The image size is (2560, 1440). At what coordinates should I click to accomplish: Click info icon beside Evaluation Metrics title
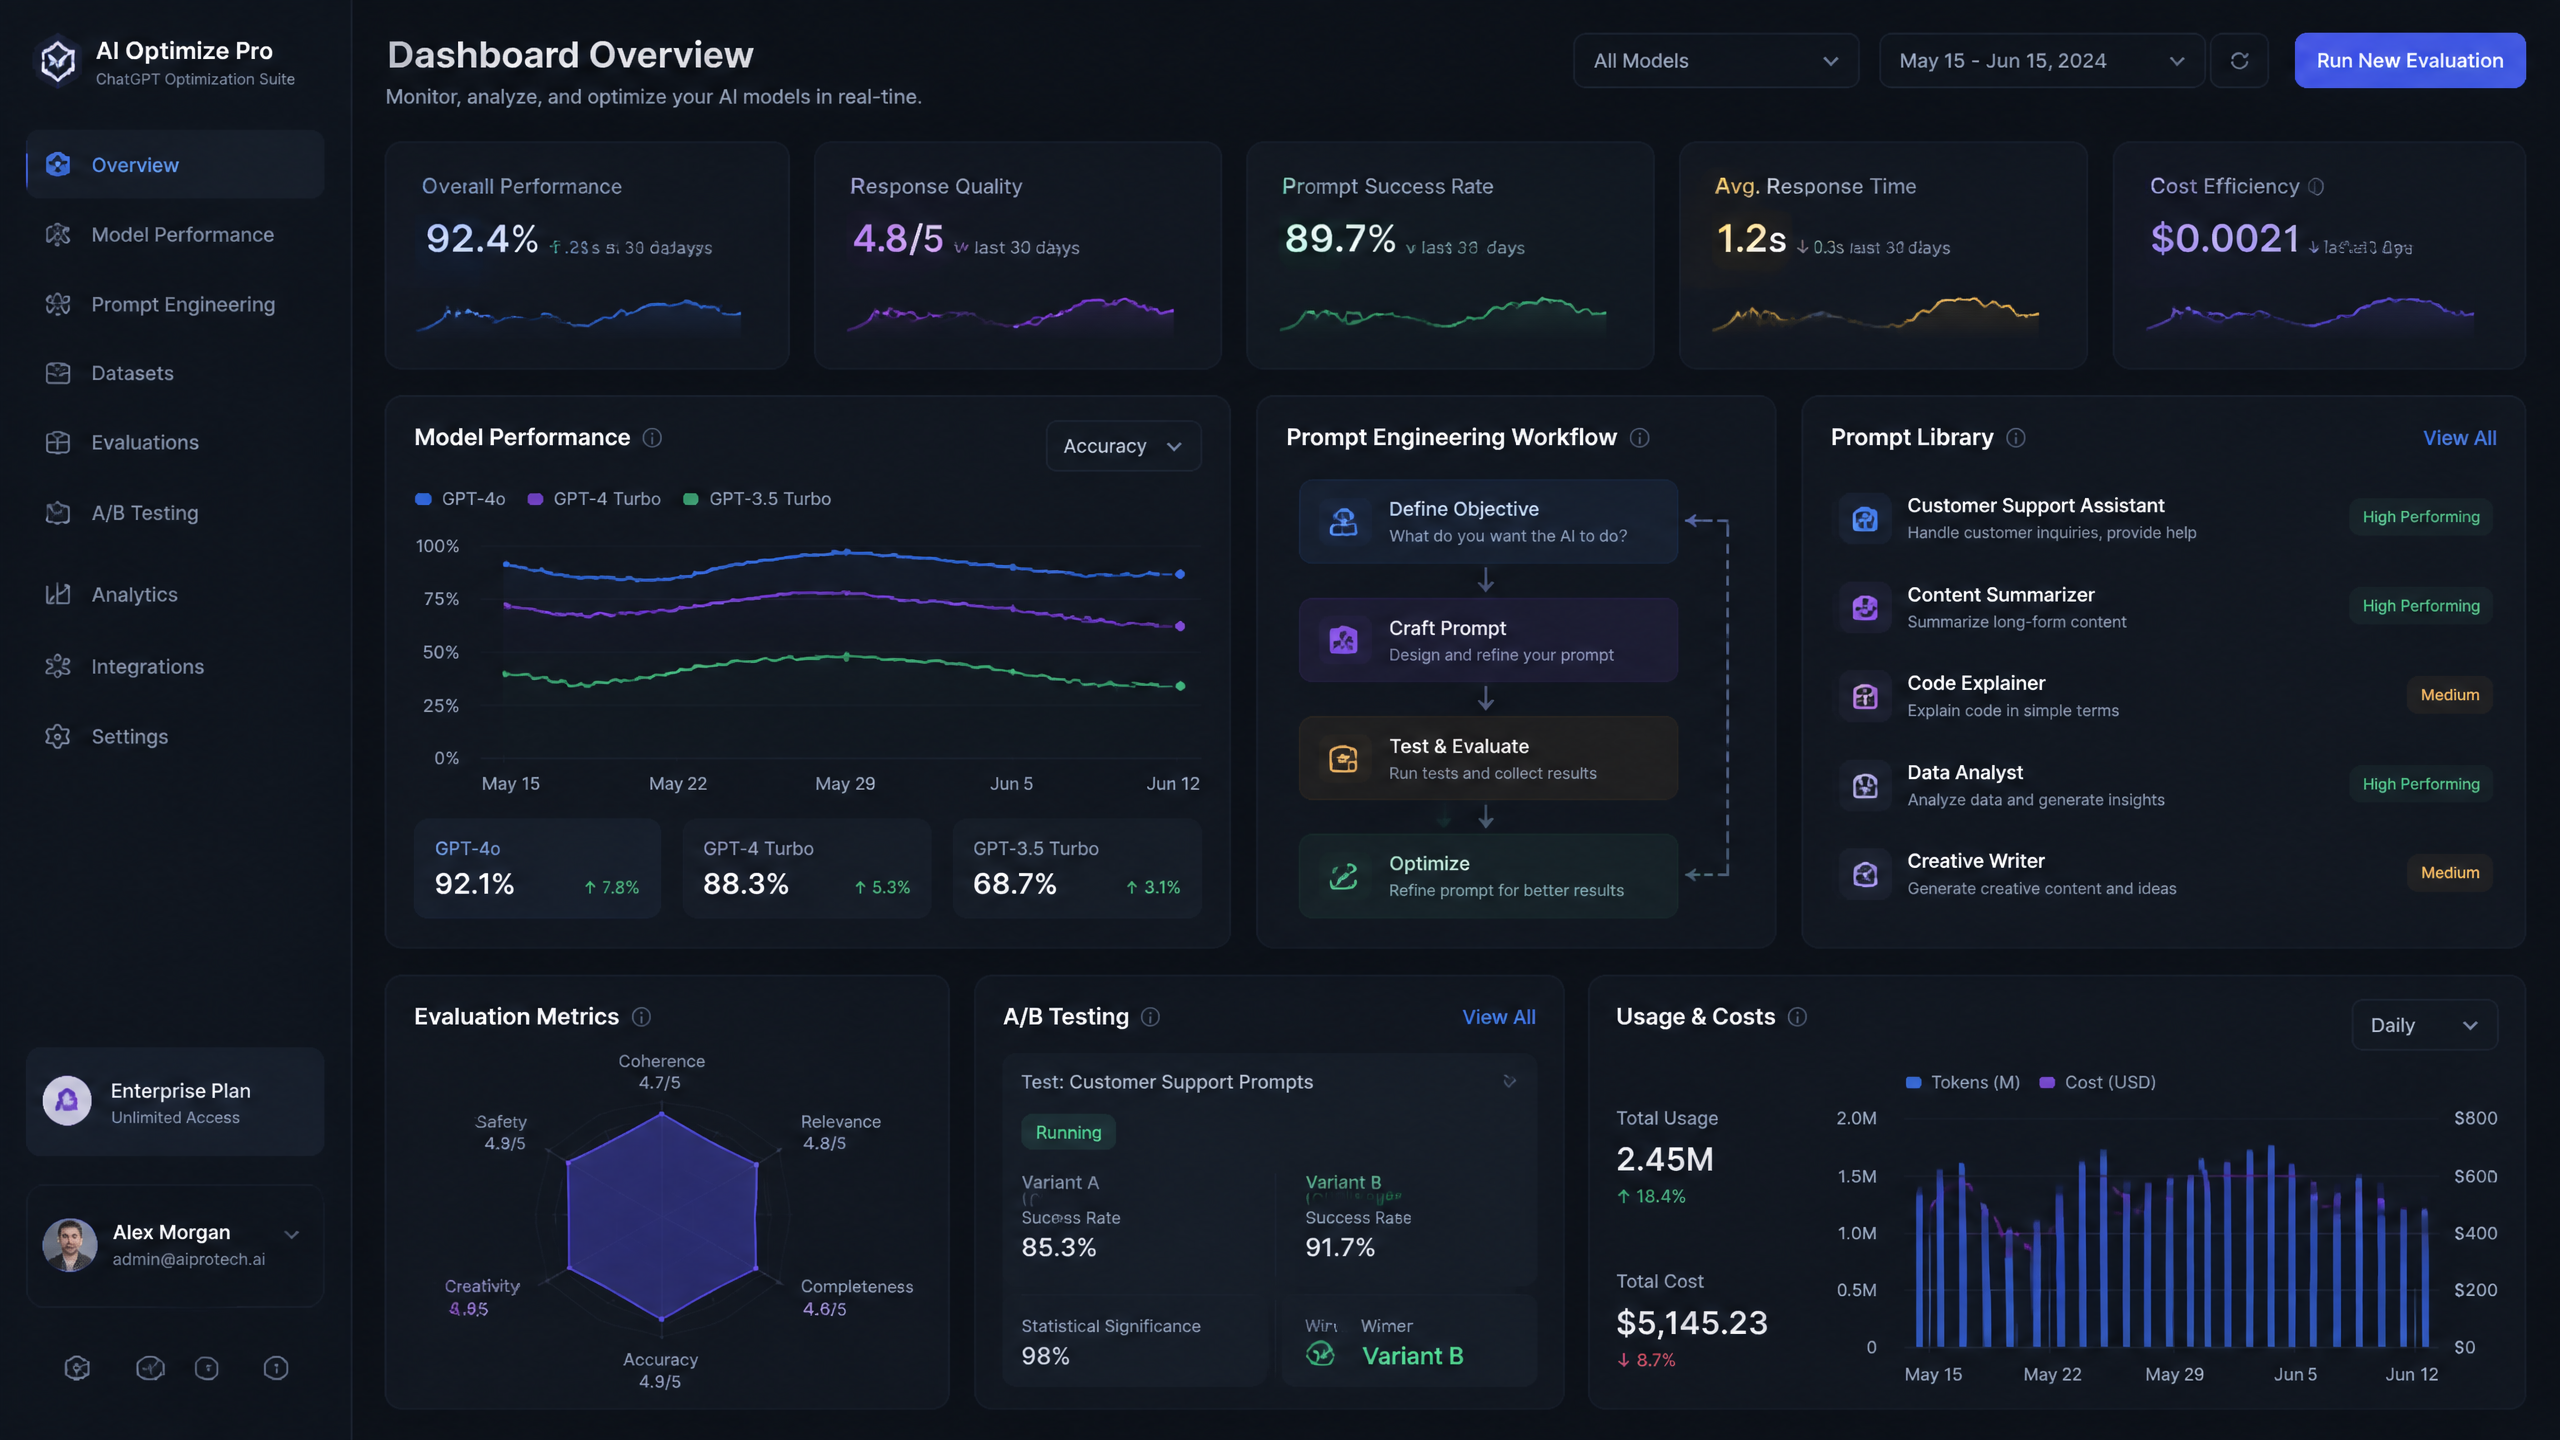pos(642,1017)
